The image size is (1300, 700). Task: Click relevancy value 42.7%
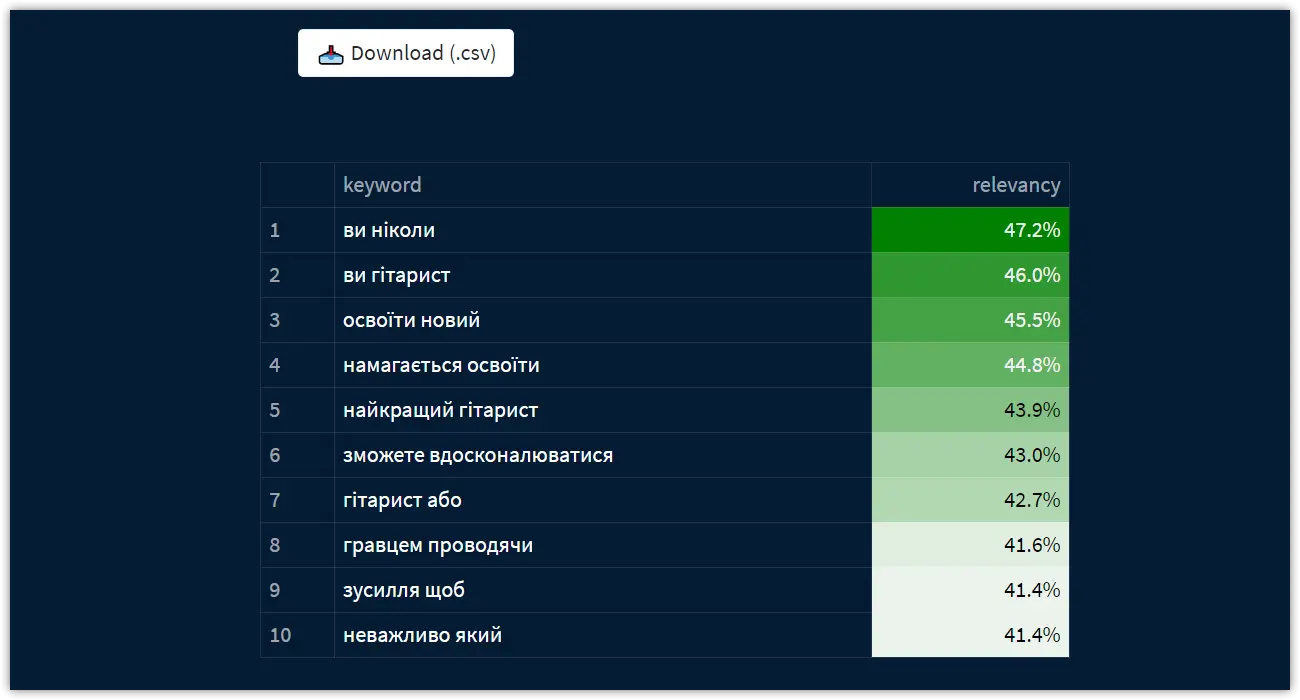coord(970,500)
